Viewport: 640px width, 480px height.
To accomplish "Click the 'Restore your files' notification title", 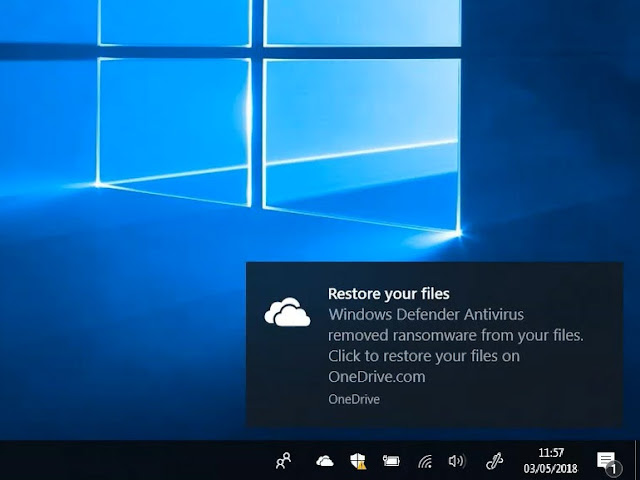I will pyautogui.click(x=389, y=294).
